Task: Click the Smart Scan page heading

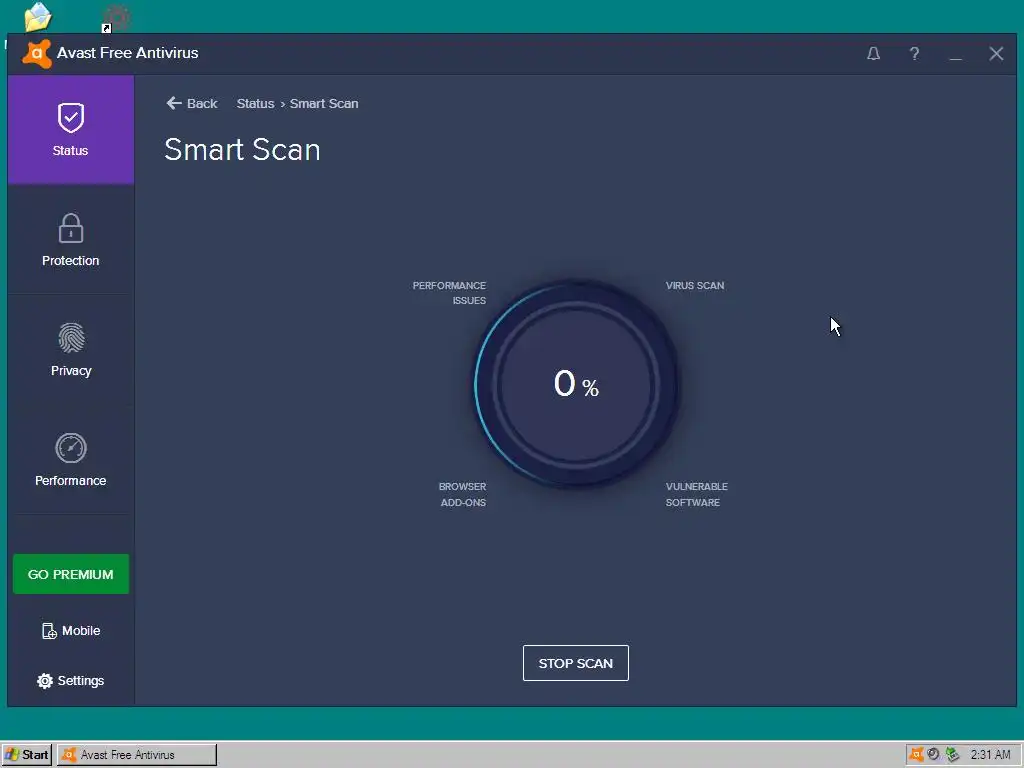Action: point(242,150)
